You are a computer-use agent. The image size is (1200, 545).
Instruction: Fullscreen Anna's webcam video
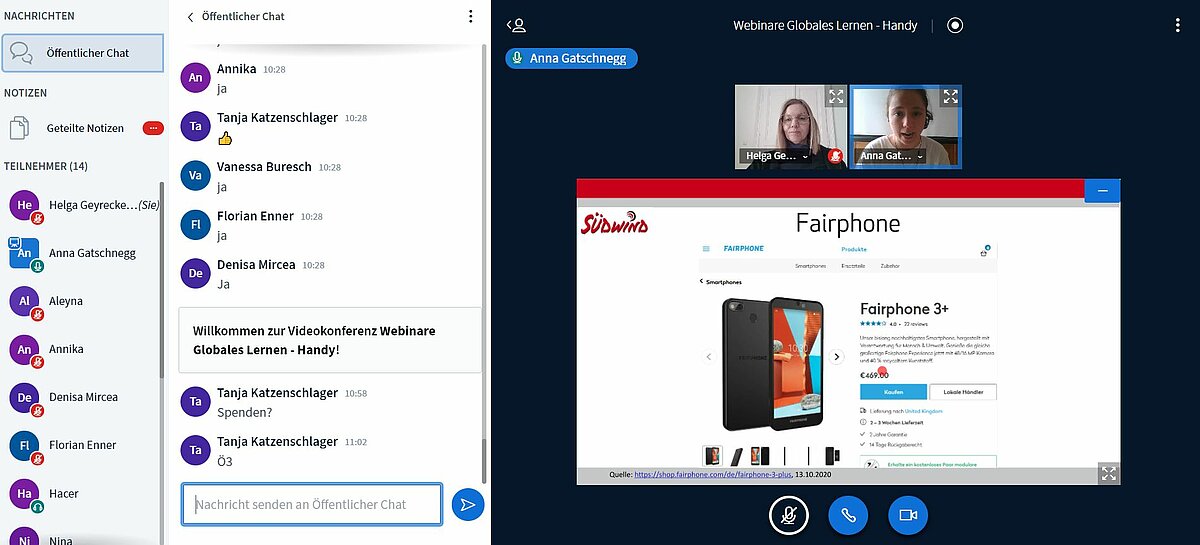tap(951, 97)
